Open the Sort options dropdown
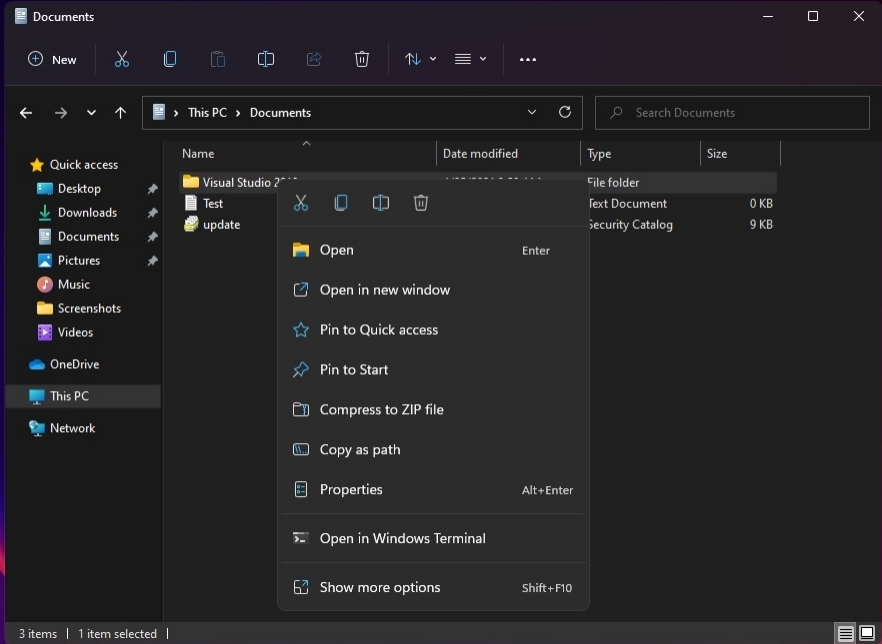The image size is (882, 644). [420, 59]
